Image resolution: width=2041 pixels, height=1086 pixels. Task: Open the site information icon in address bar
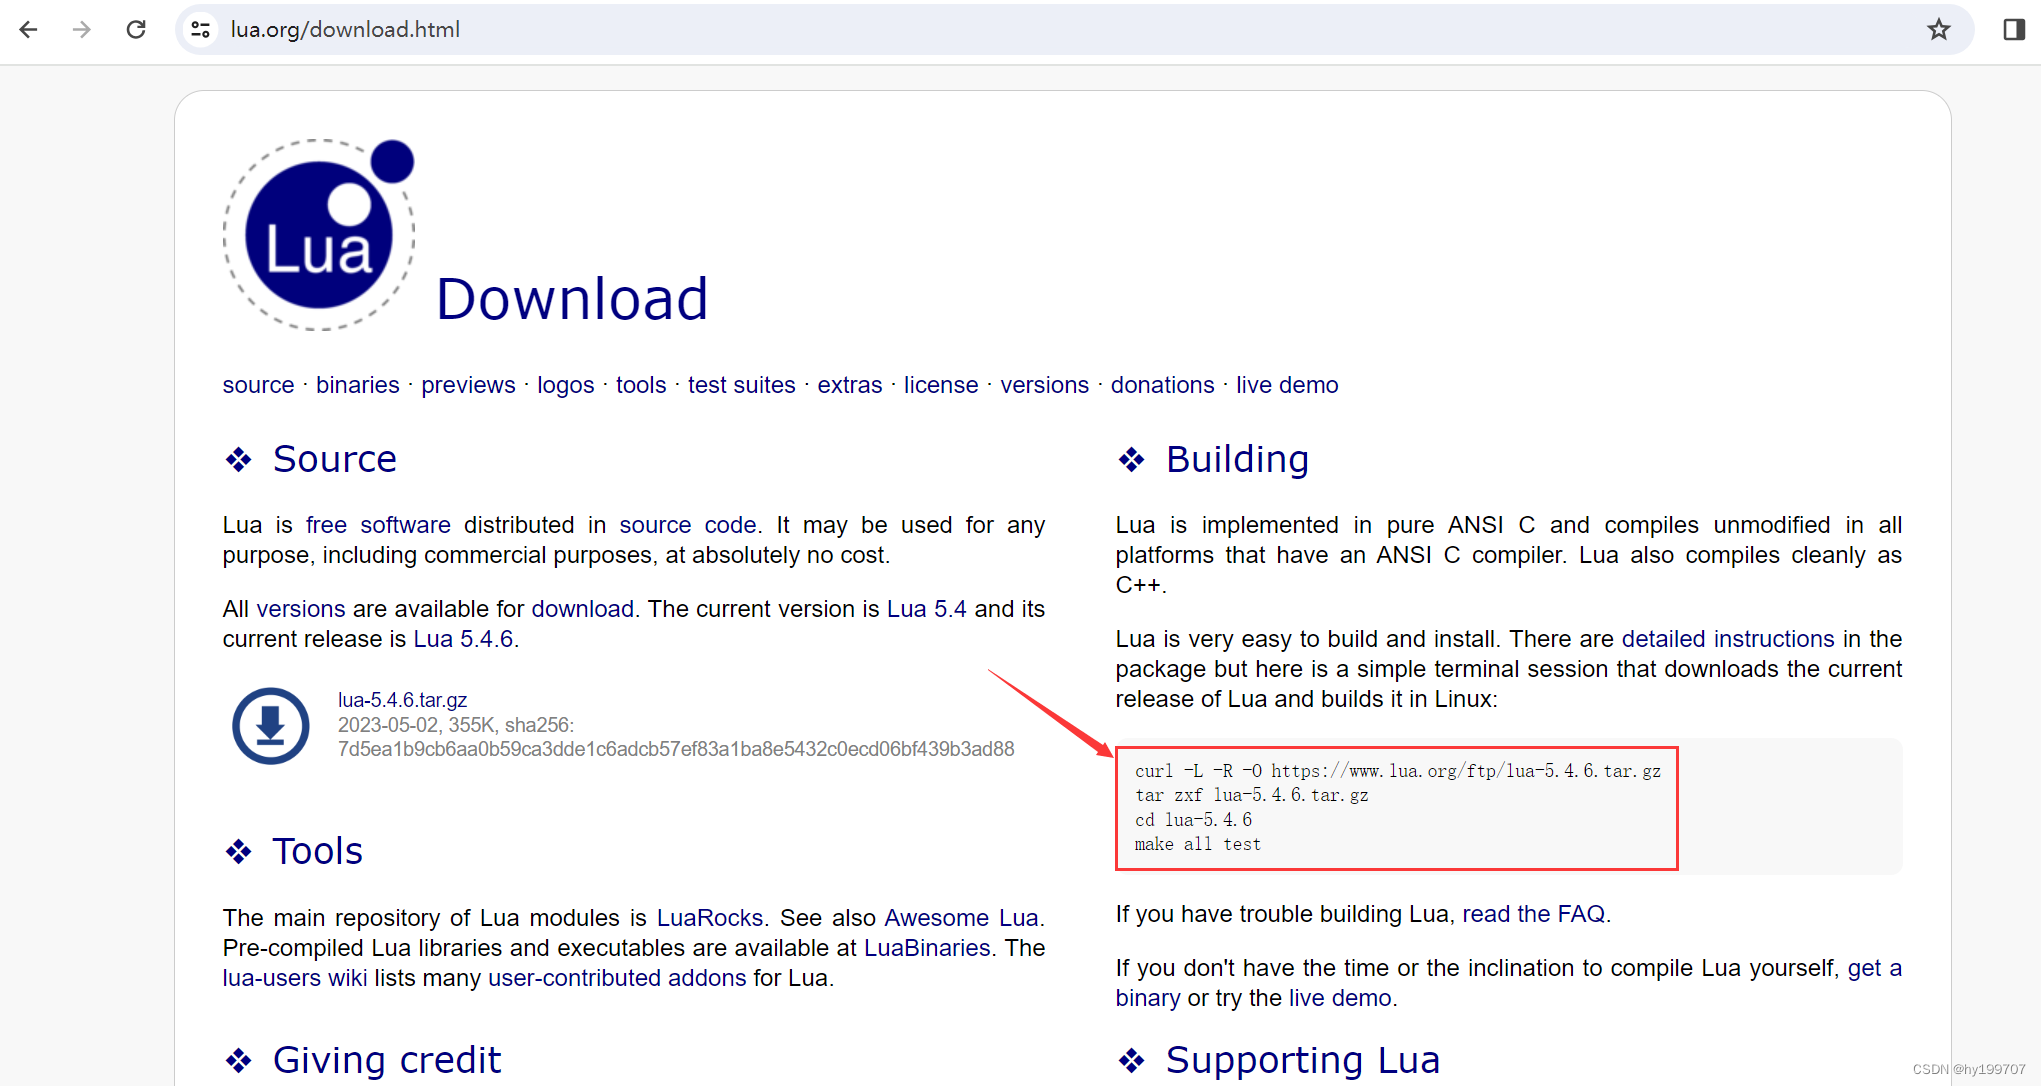tap(199, 29)
